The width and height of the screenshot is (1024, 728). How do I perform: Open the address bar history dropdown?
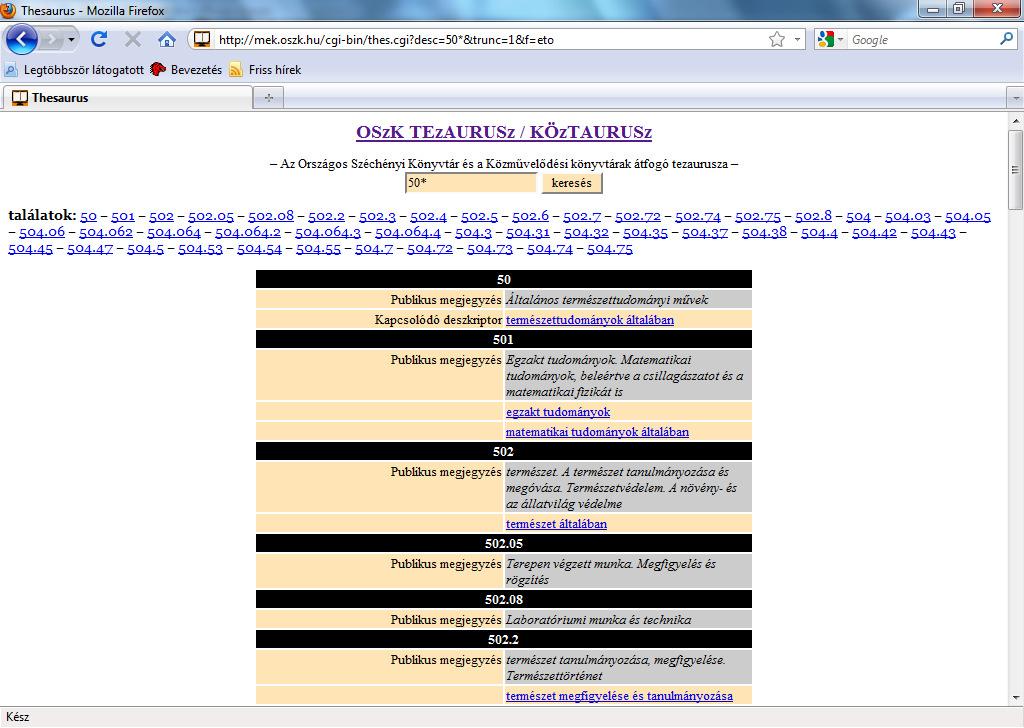tap(797, 40)
